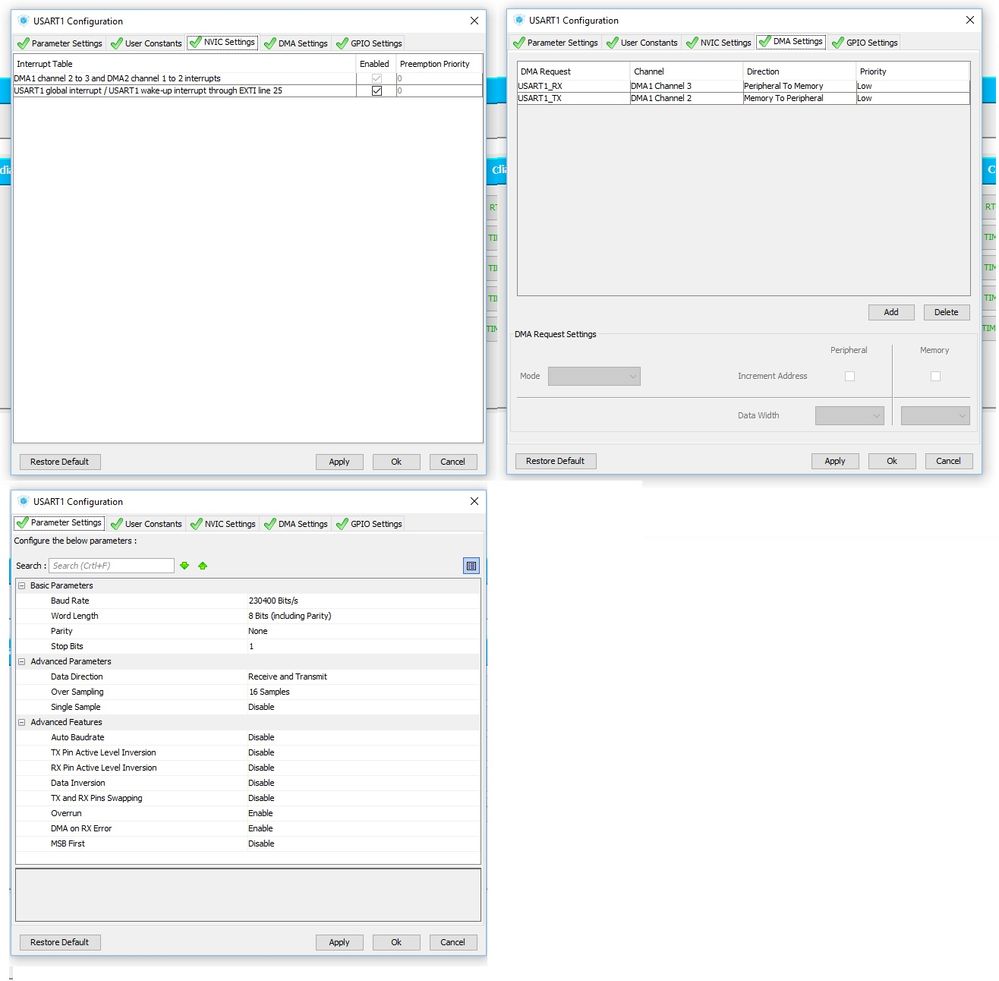Switch to NVIC Settings tab in the Parameter Settings window
The height and width of the screenshot is (981, 999).
point(223,524)
